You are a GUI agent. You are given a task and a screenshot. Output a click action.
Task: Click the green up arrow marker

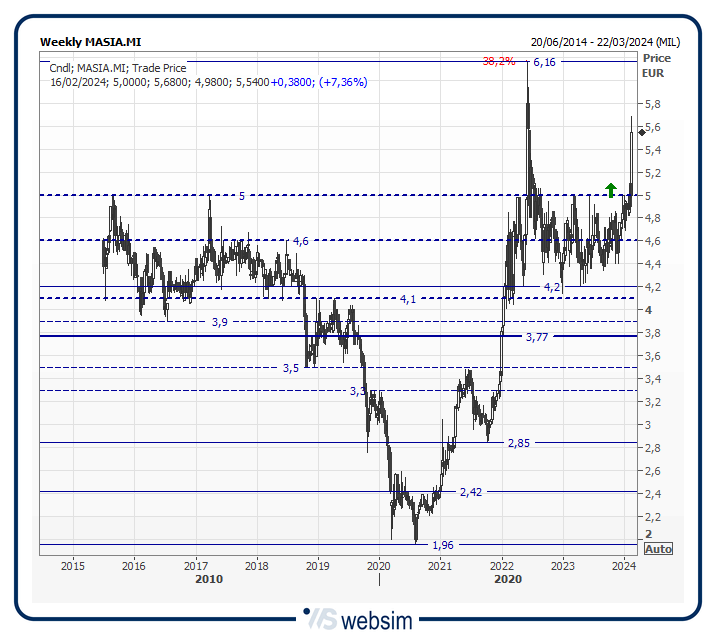tap(610, 189)
